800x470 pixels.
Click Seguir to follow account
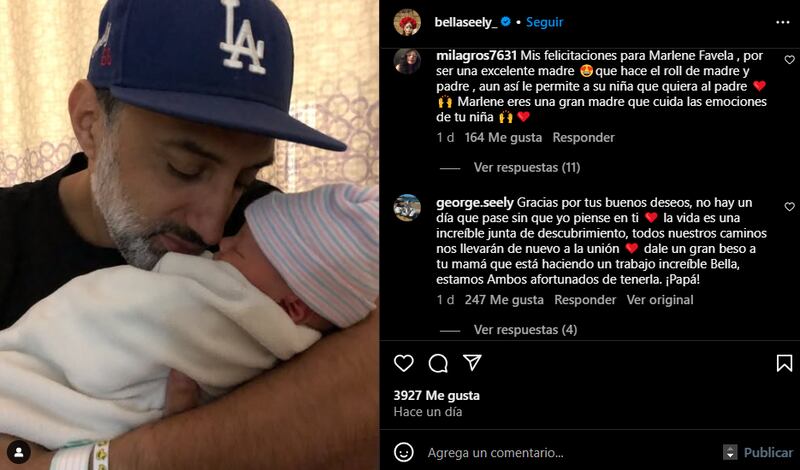click(x=544, y=22)
